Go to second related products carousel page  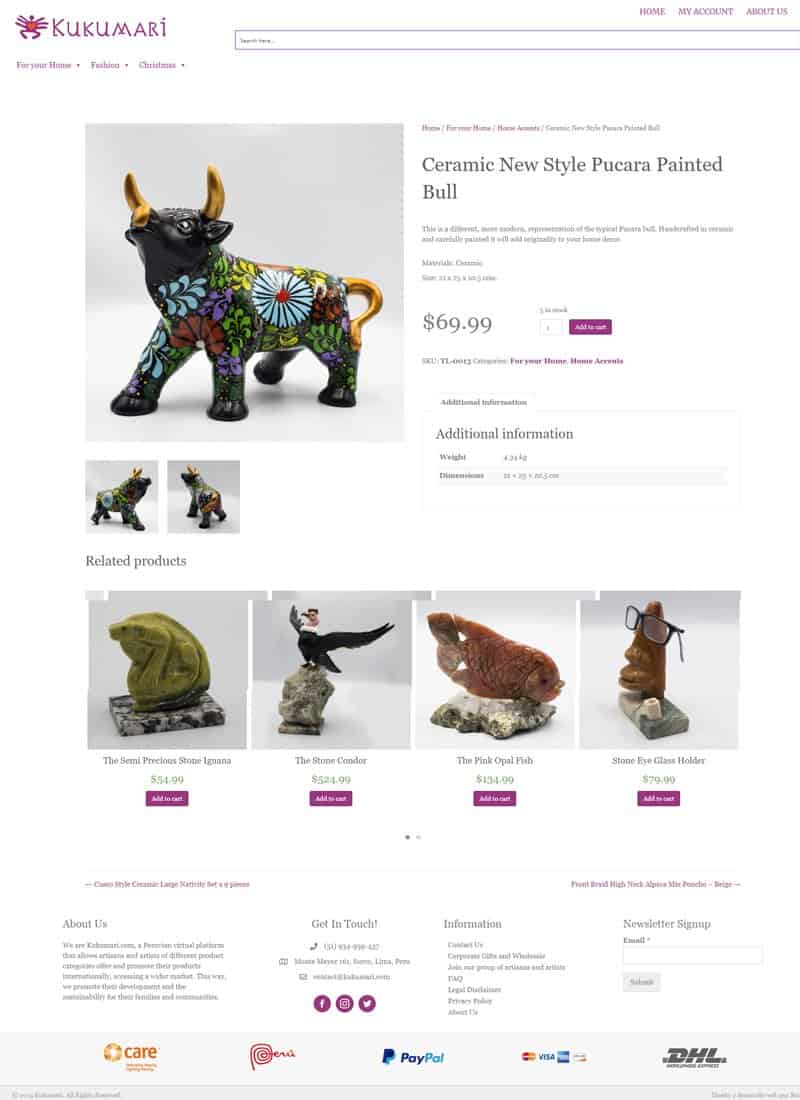pyautogui.click(x=419, y=837)
